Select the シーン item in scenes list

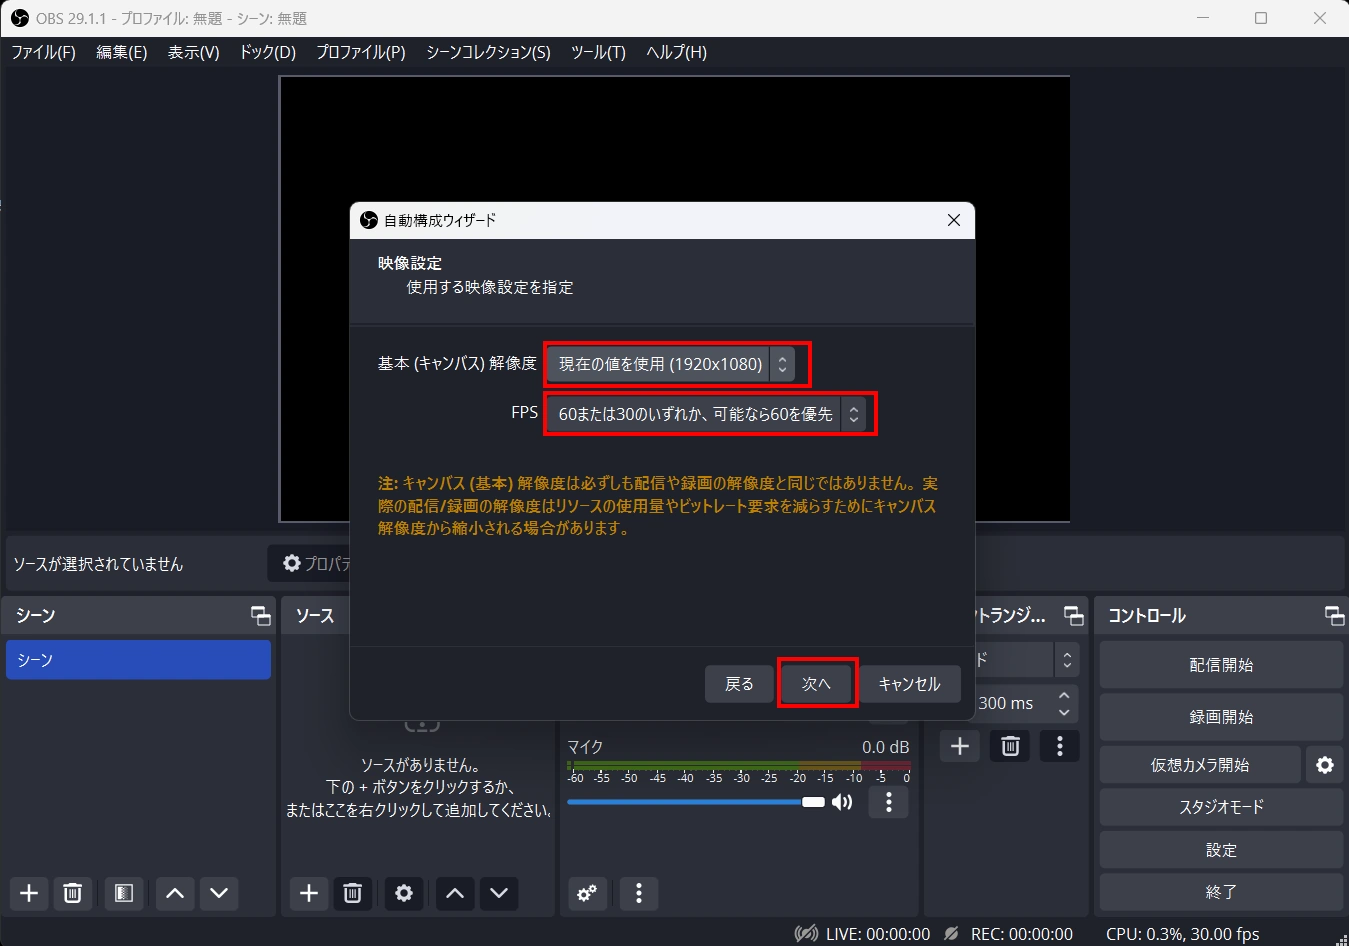(x=138, y=660)
